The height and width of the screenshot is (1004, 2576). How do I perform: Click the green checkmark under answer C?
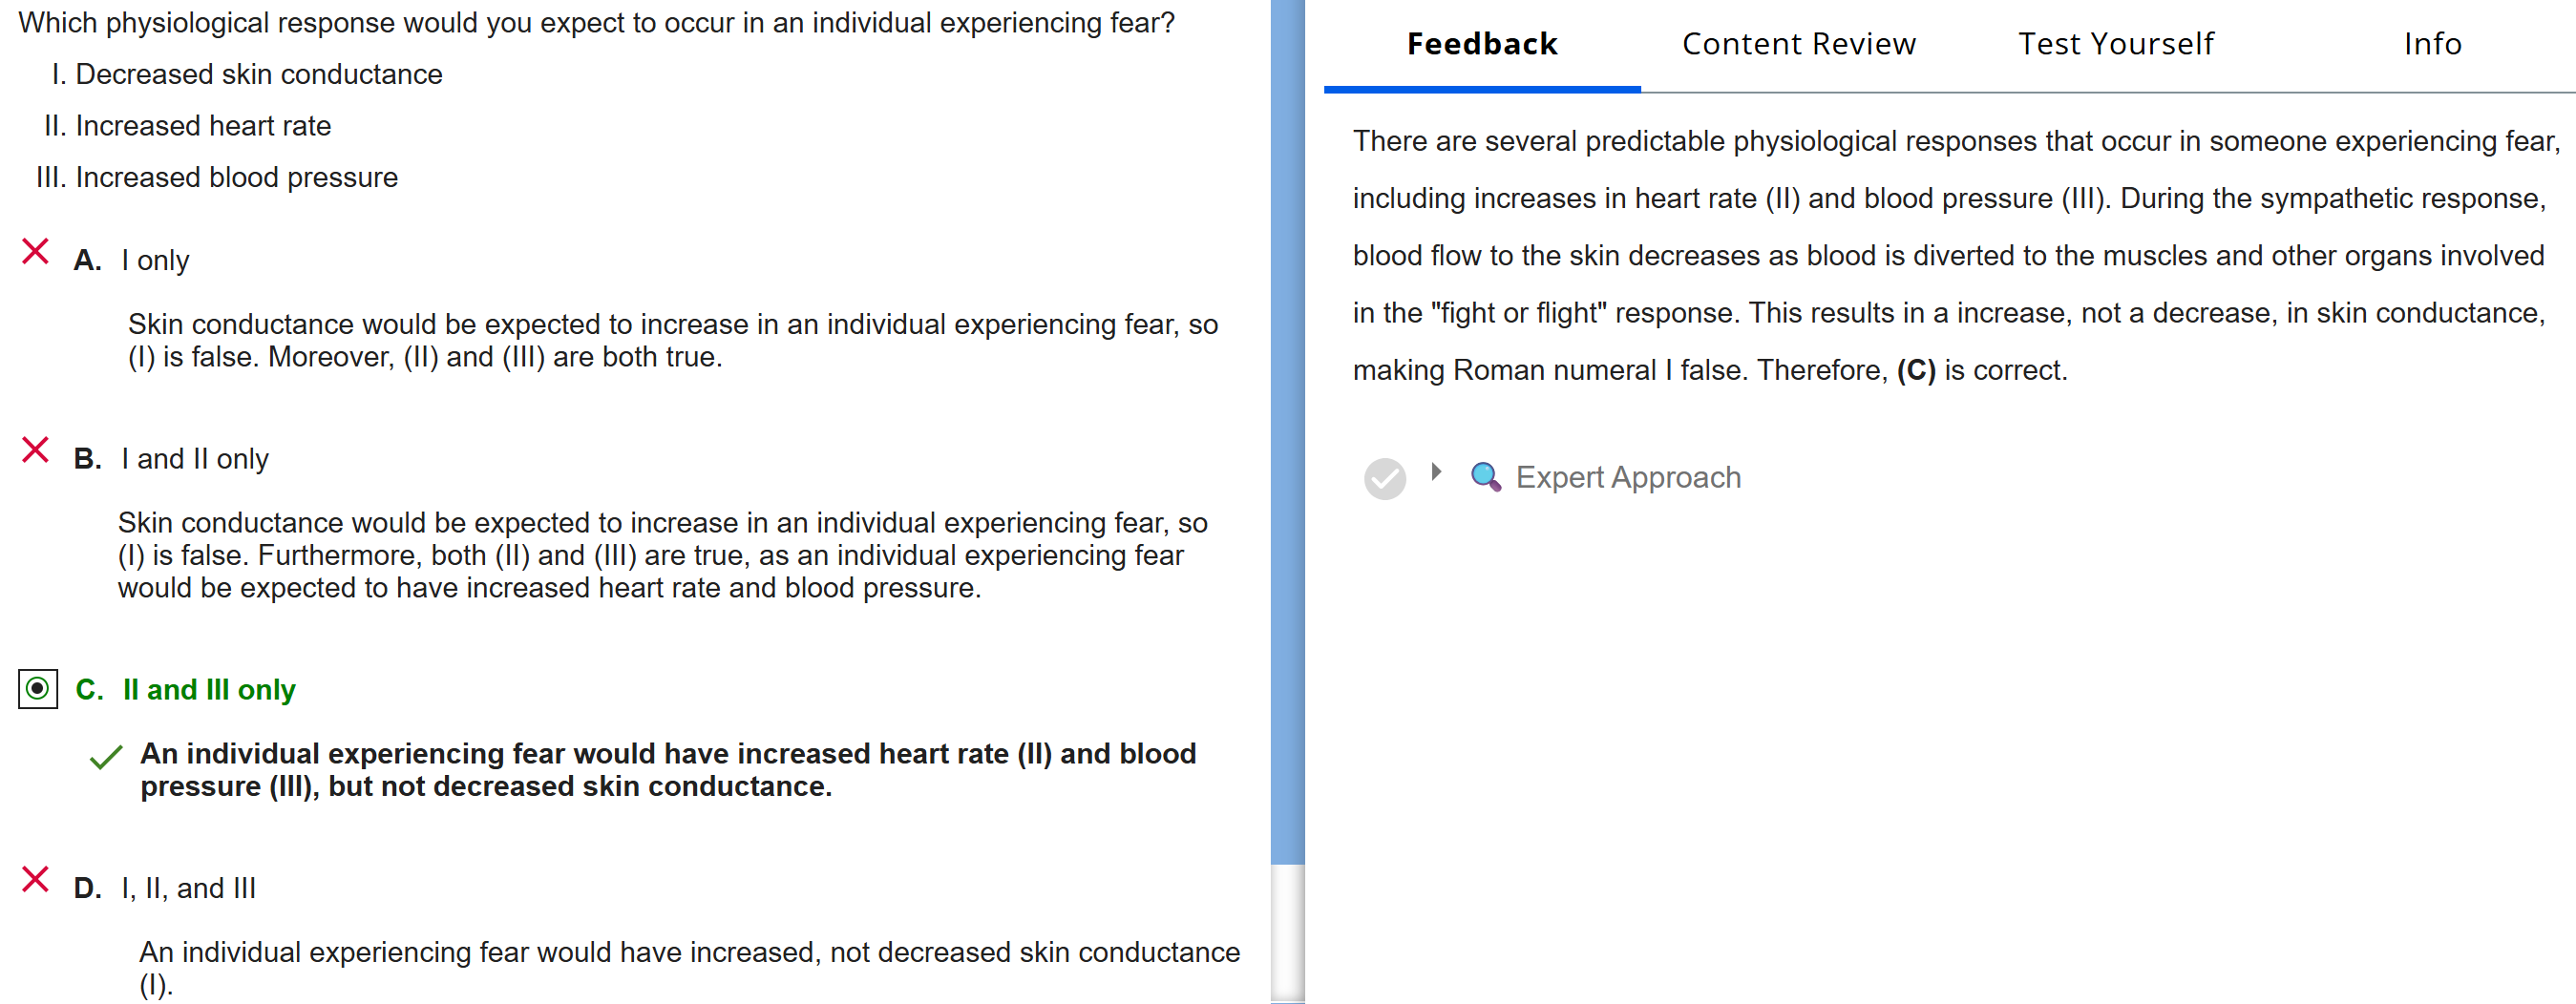coord(106,758)
